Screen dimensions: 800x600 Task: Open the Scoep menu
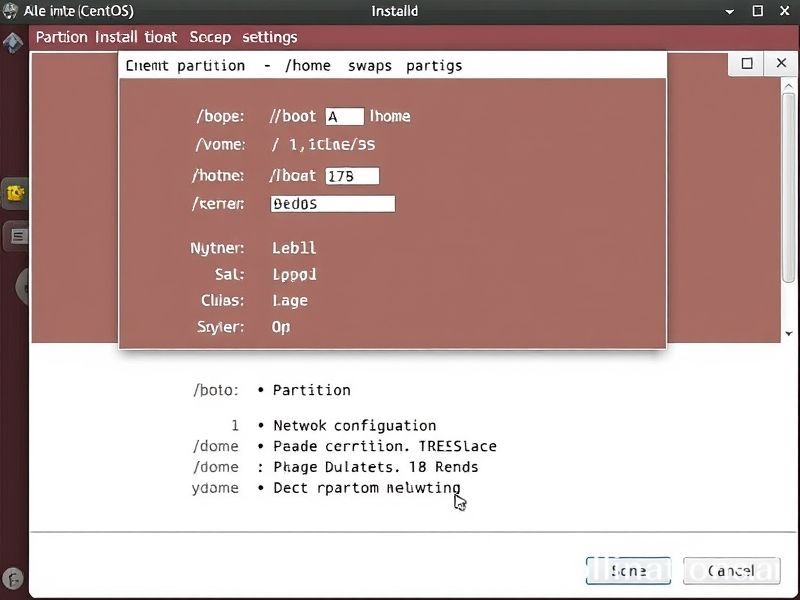(x=210, y=37)
